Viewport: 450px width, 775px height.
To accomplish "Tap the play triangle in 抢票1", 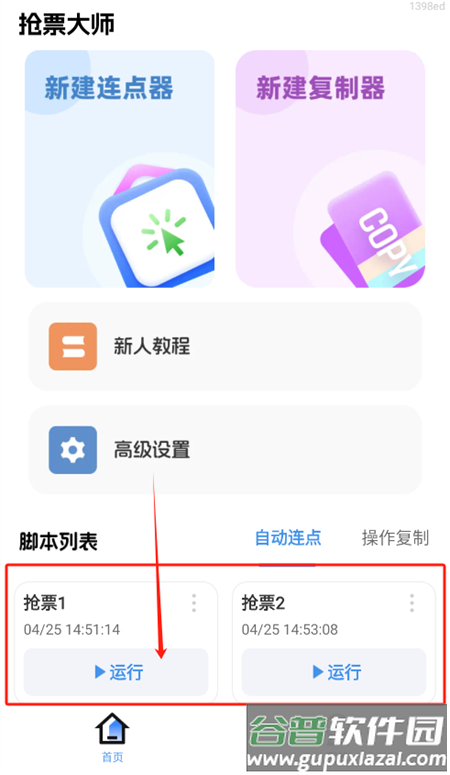I will pos(100,672).
